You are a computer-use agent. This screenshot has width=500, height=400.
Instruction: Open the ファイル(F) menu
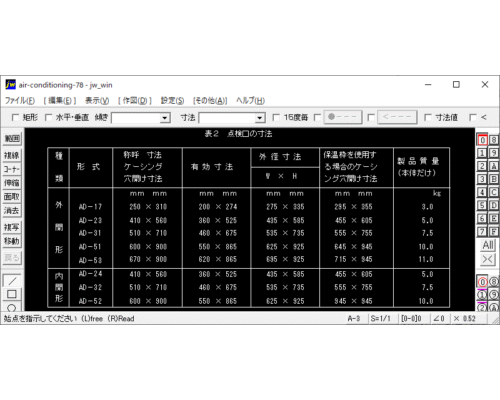20,100
